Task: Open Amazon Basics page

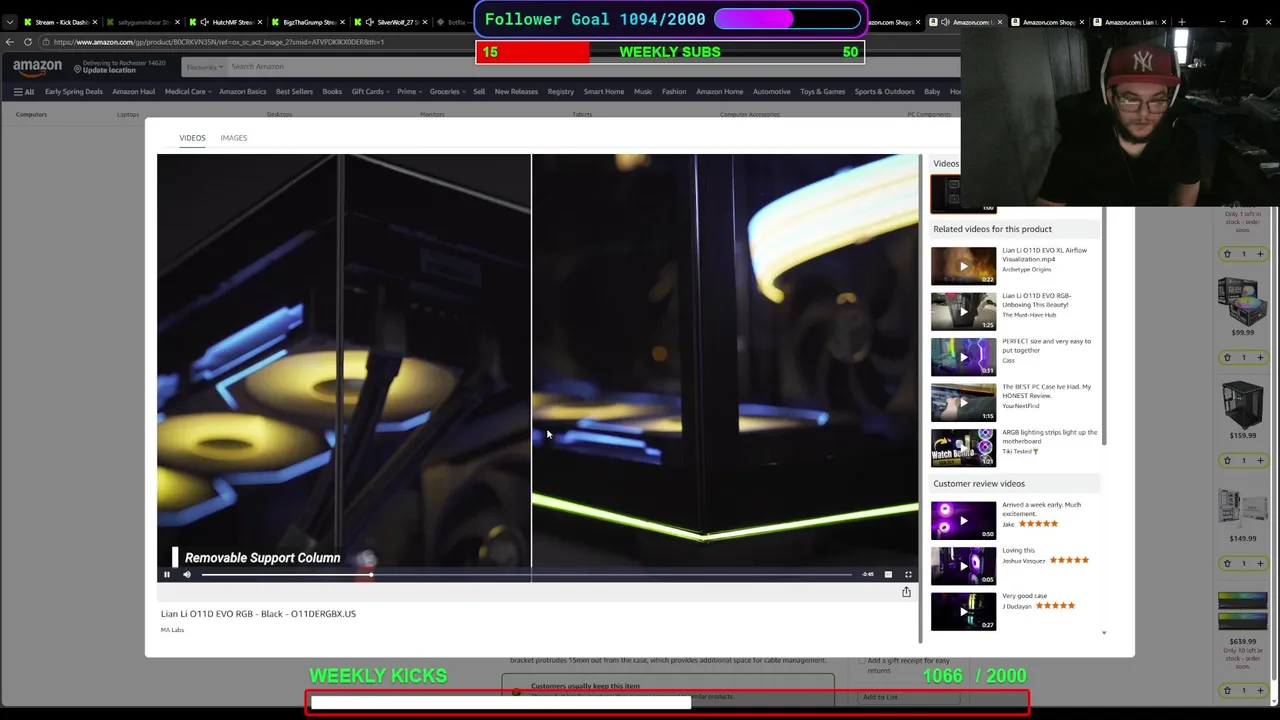Action: tap(243, 92)
